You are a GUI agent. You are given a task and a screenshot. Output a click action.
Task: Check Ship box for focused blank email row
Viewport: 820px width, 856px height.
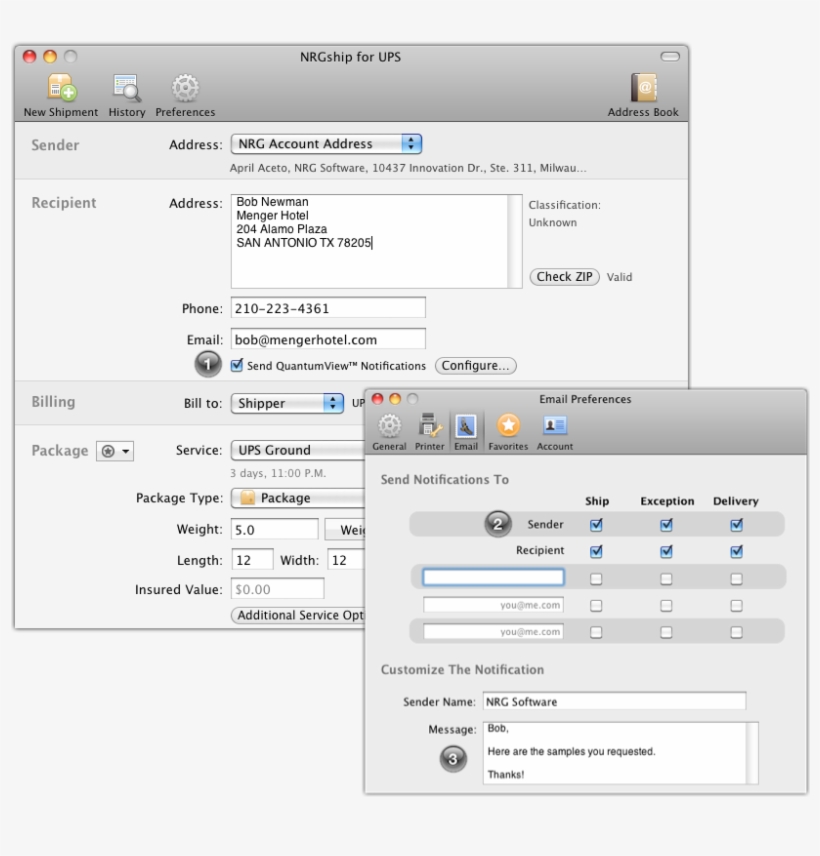(x=596, y=579)
